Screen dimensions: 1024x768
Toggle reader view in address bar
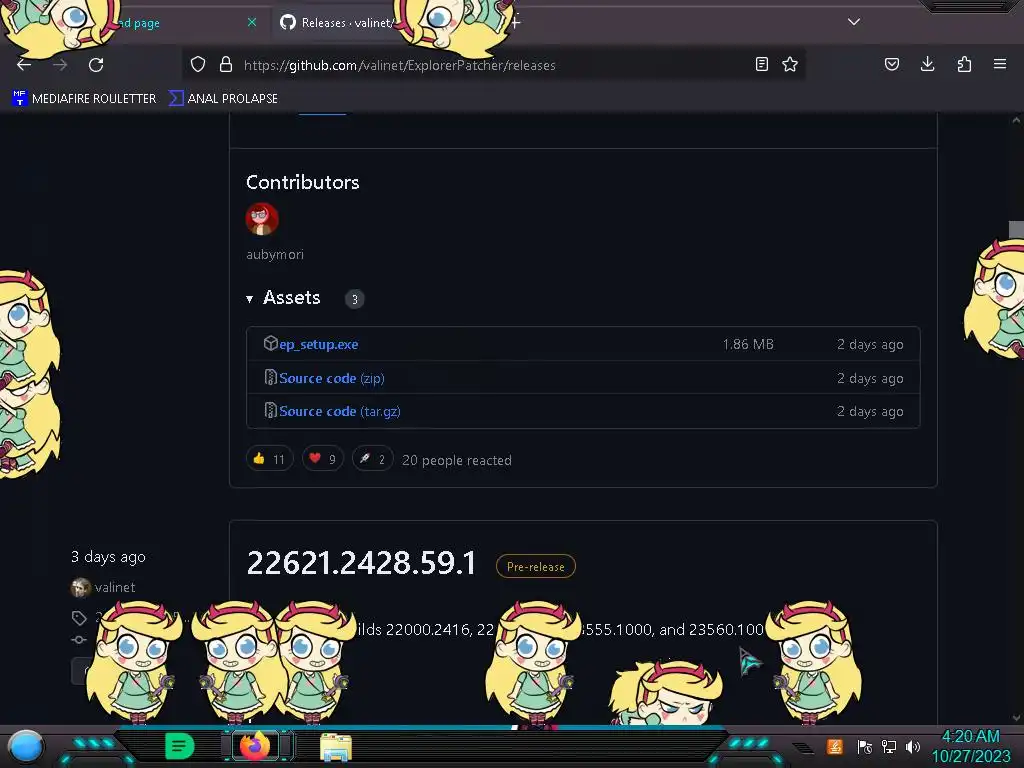coord(761,64)
